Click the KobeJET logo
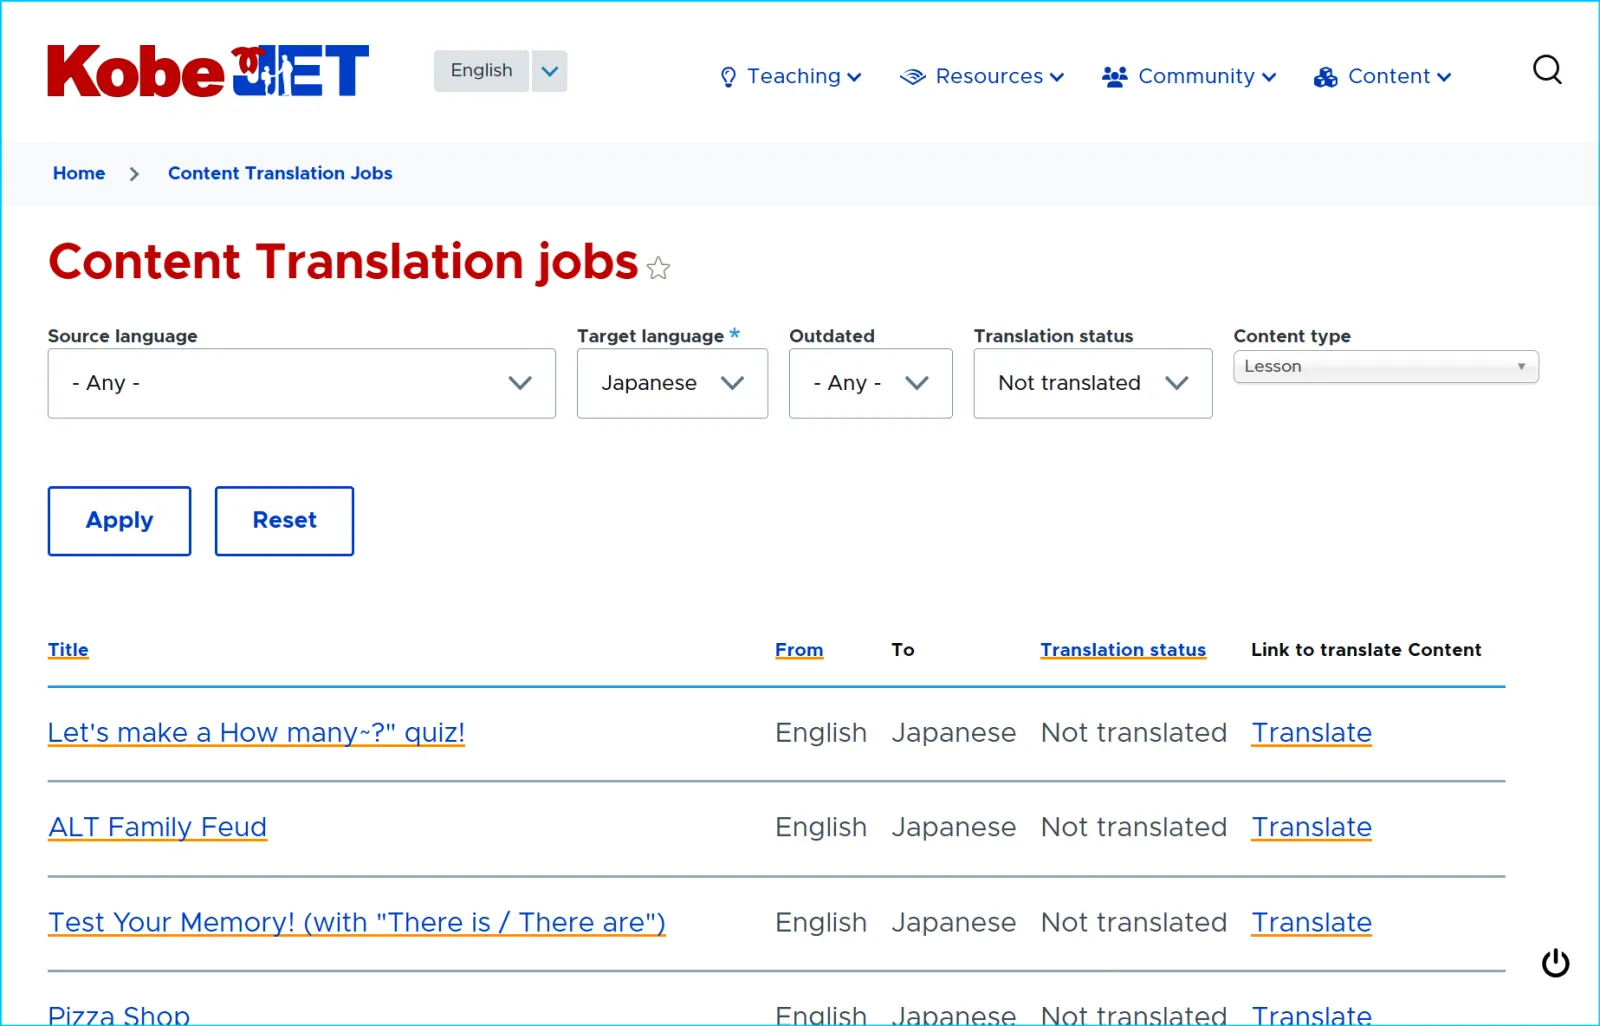The height and width of the screenshot is (1026, 1600). pyautogui.click(x=208, y=71)
